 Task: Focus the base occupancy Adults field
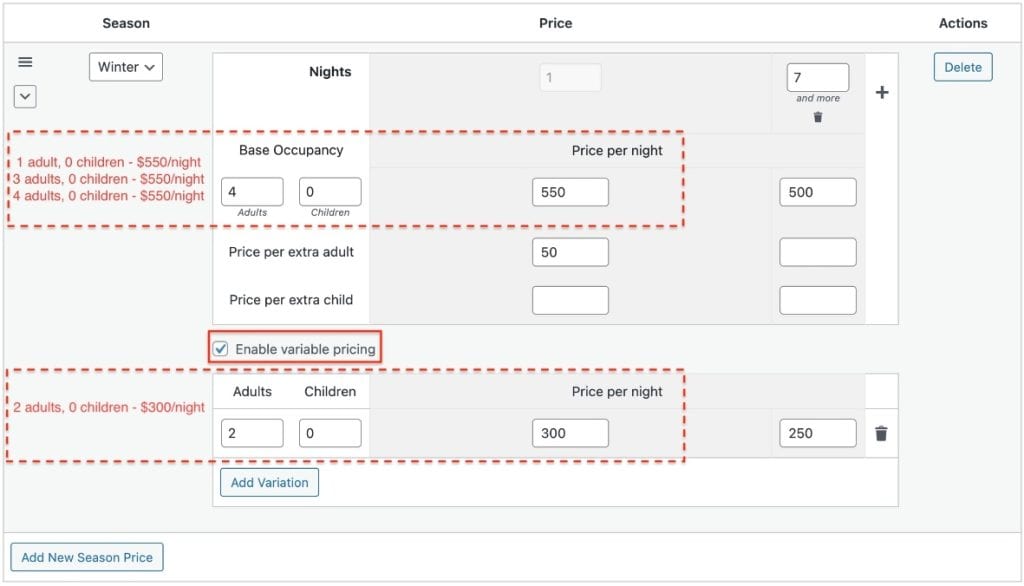coord(252,192)
